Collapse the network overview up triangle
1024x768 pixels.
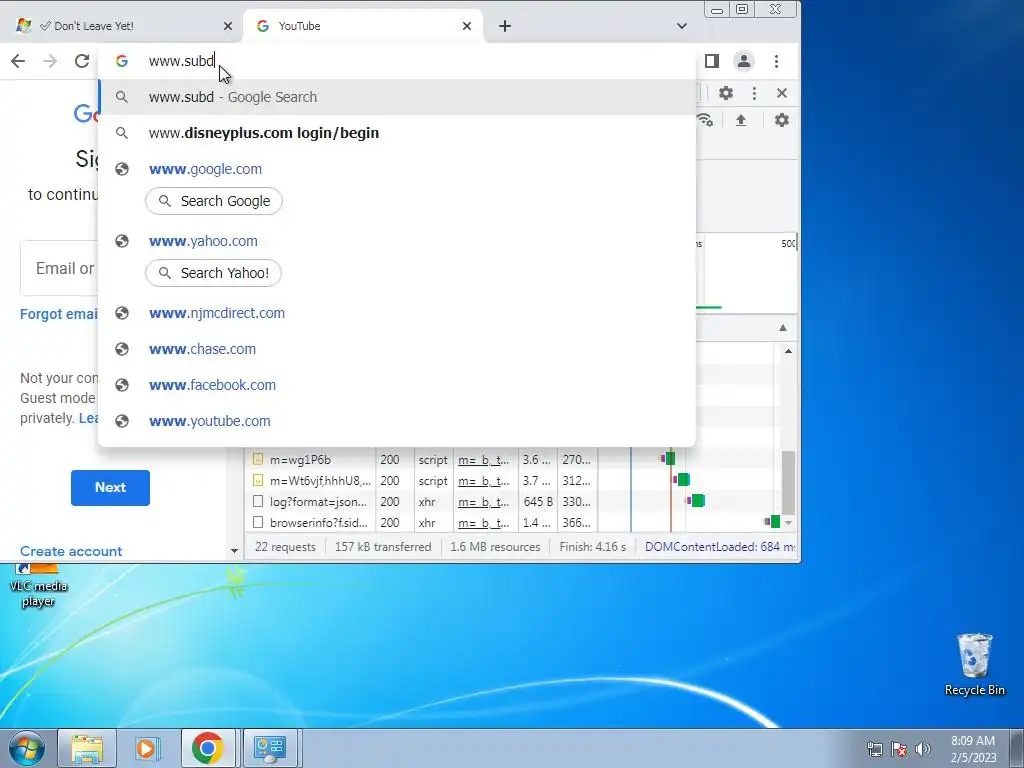[x=783, y=328]
